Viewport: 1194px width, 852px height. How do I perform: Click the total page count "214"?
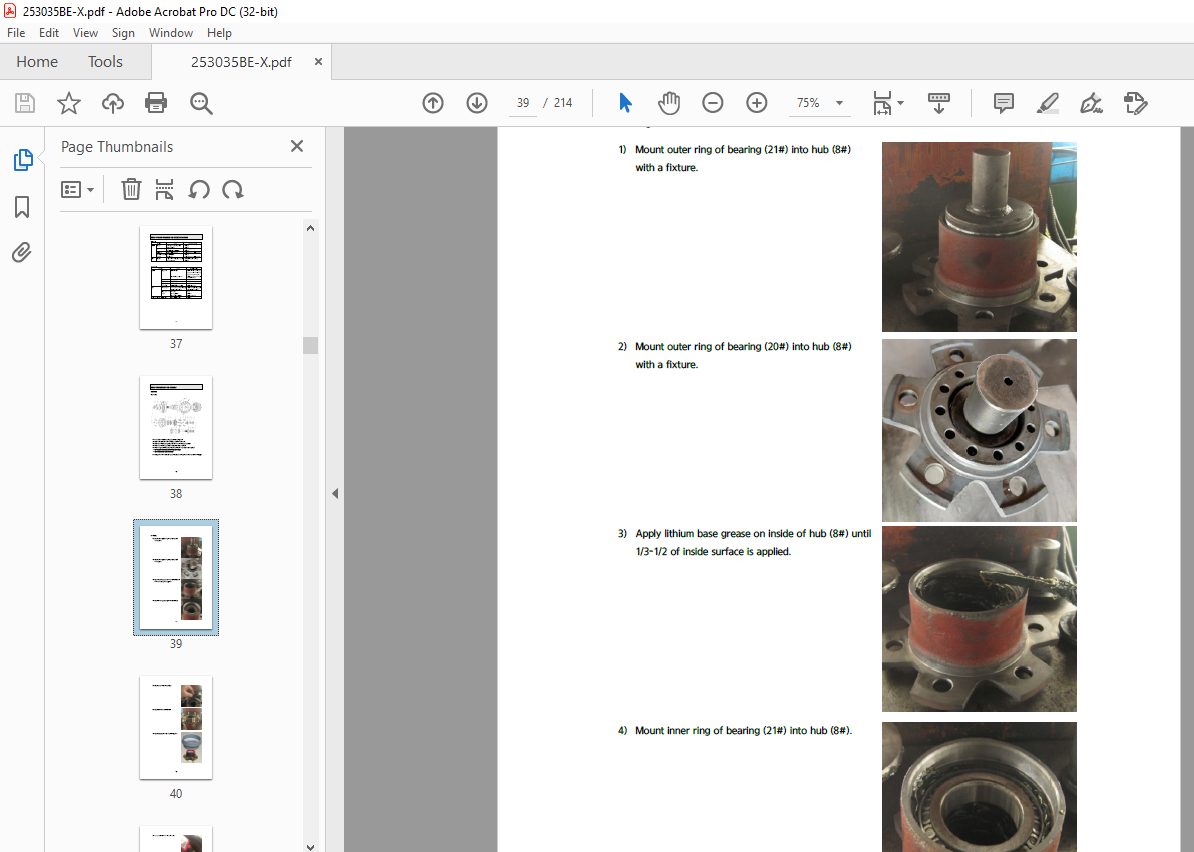click(x=563, y=103)
